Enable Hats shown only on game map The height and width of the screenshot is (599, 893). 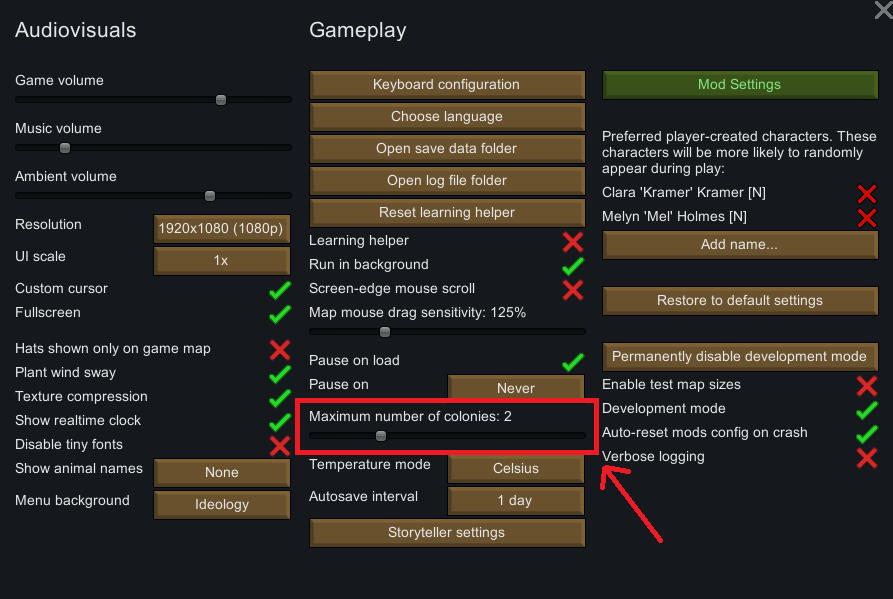pyautogui.click(x=279, y=350)
